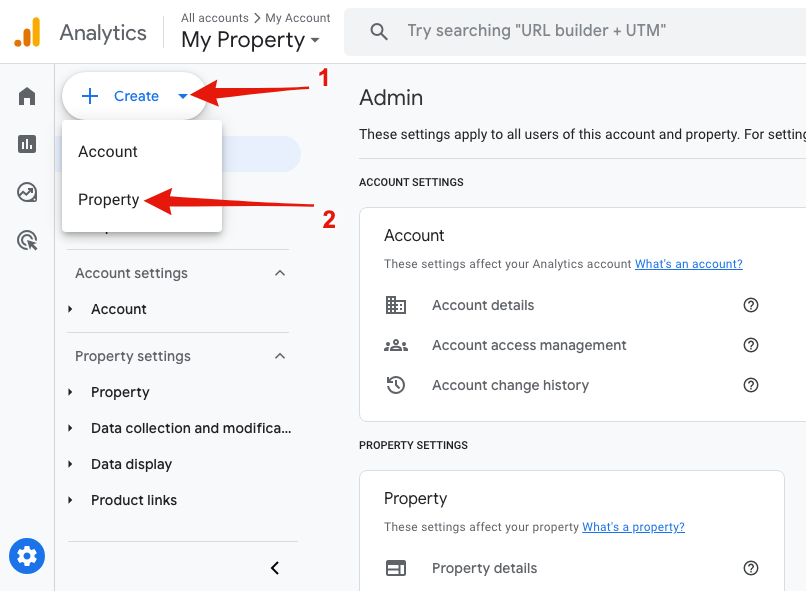This screenshot has height=591, width=806.
Task: Open help for Property details
Action: point(750,568)
